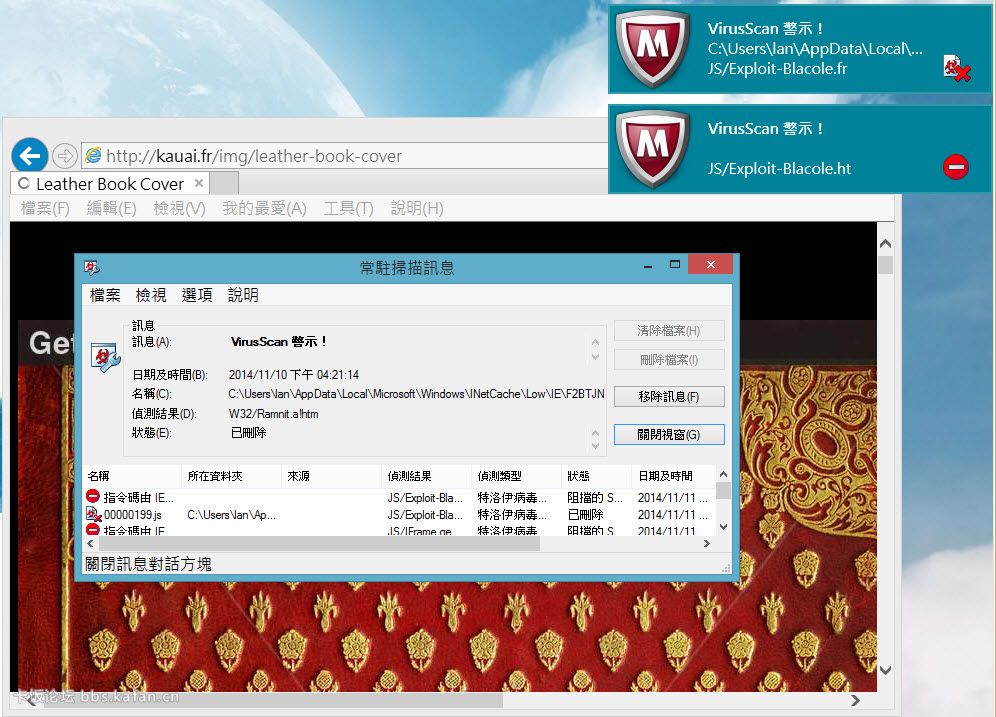The image size is (996, 717).
Task: Select first 指令碼由 IE... list row
Action: [x=399, y=497]
